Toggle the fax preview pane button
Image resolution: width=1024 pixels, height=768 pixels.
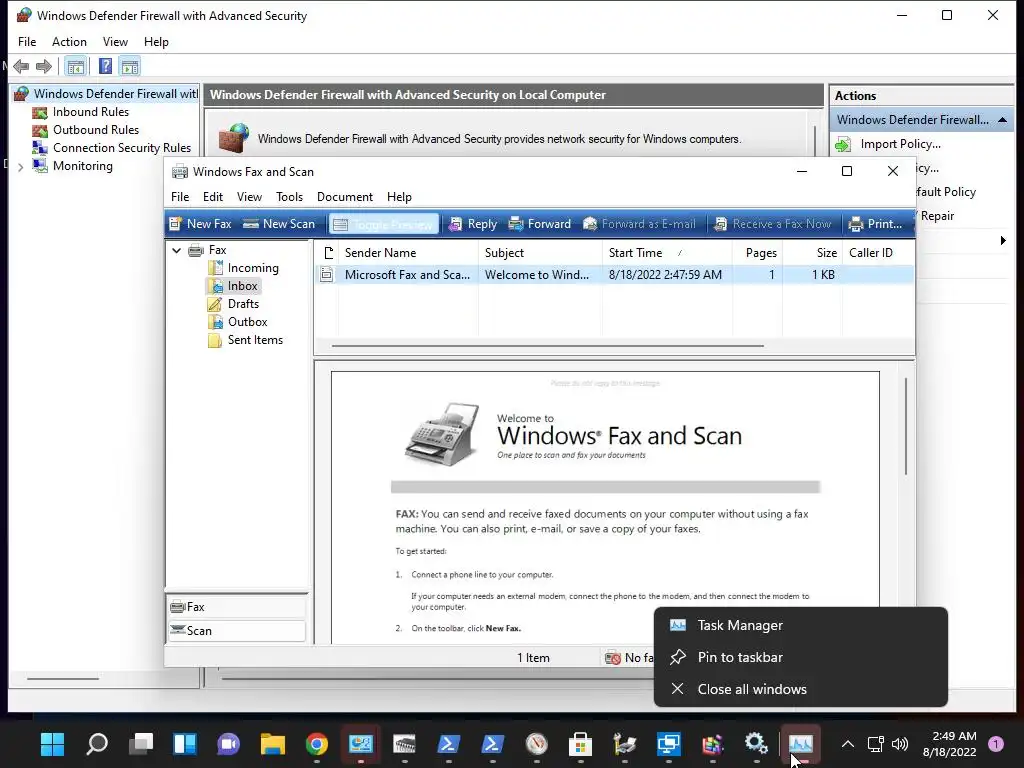click(x=383, y=224)
